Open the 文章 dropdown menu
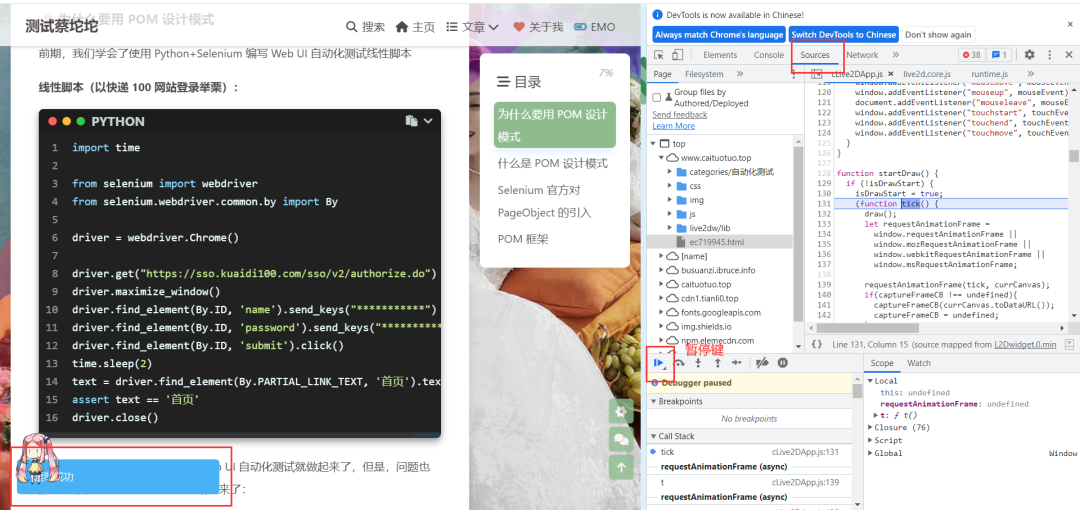Screen dimensions: 1080x510 [x=472, y=27]
